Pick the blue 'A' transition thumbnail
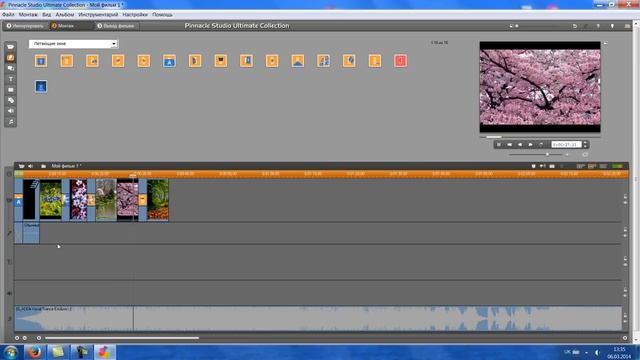The image size is (640, 360). [169, 61]
